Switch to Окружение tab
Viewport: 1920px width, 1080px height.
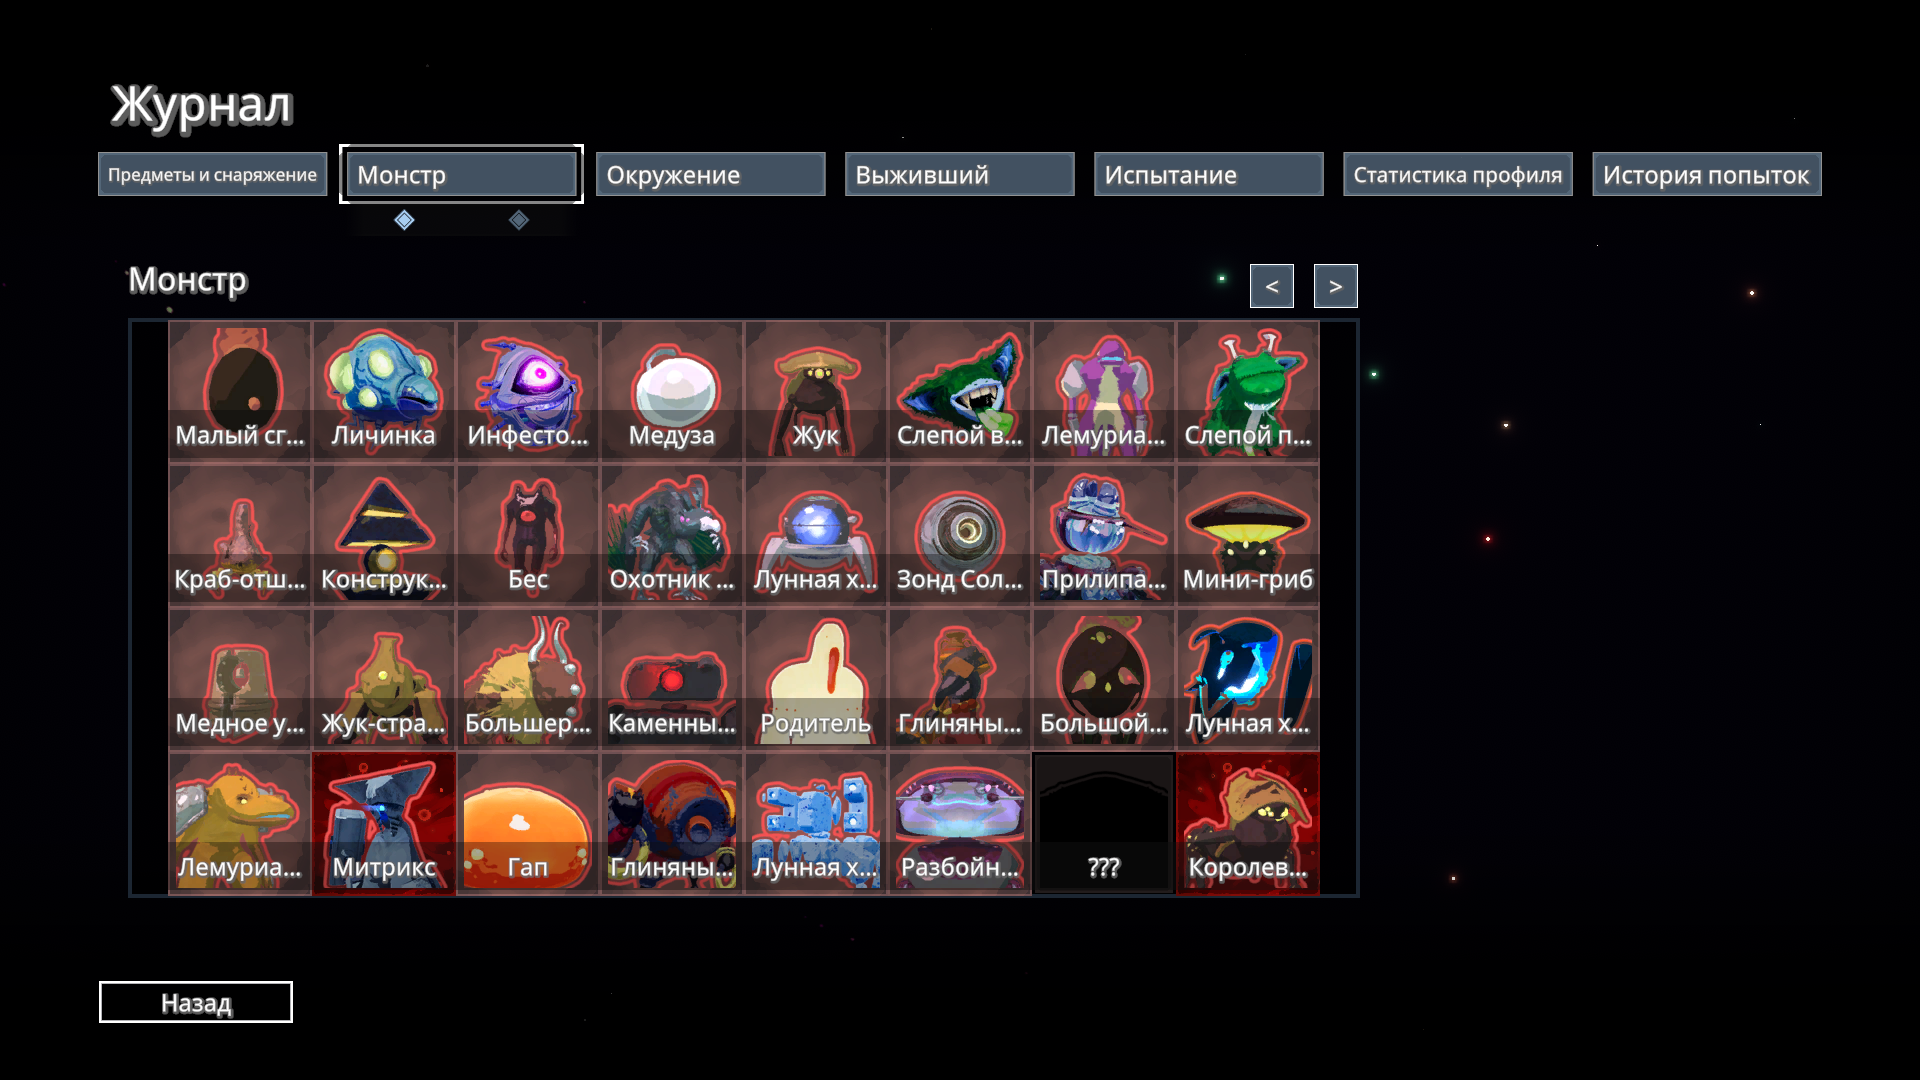[710, 175]
